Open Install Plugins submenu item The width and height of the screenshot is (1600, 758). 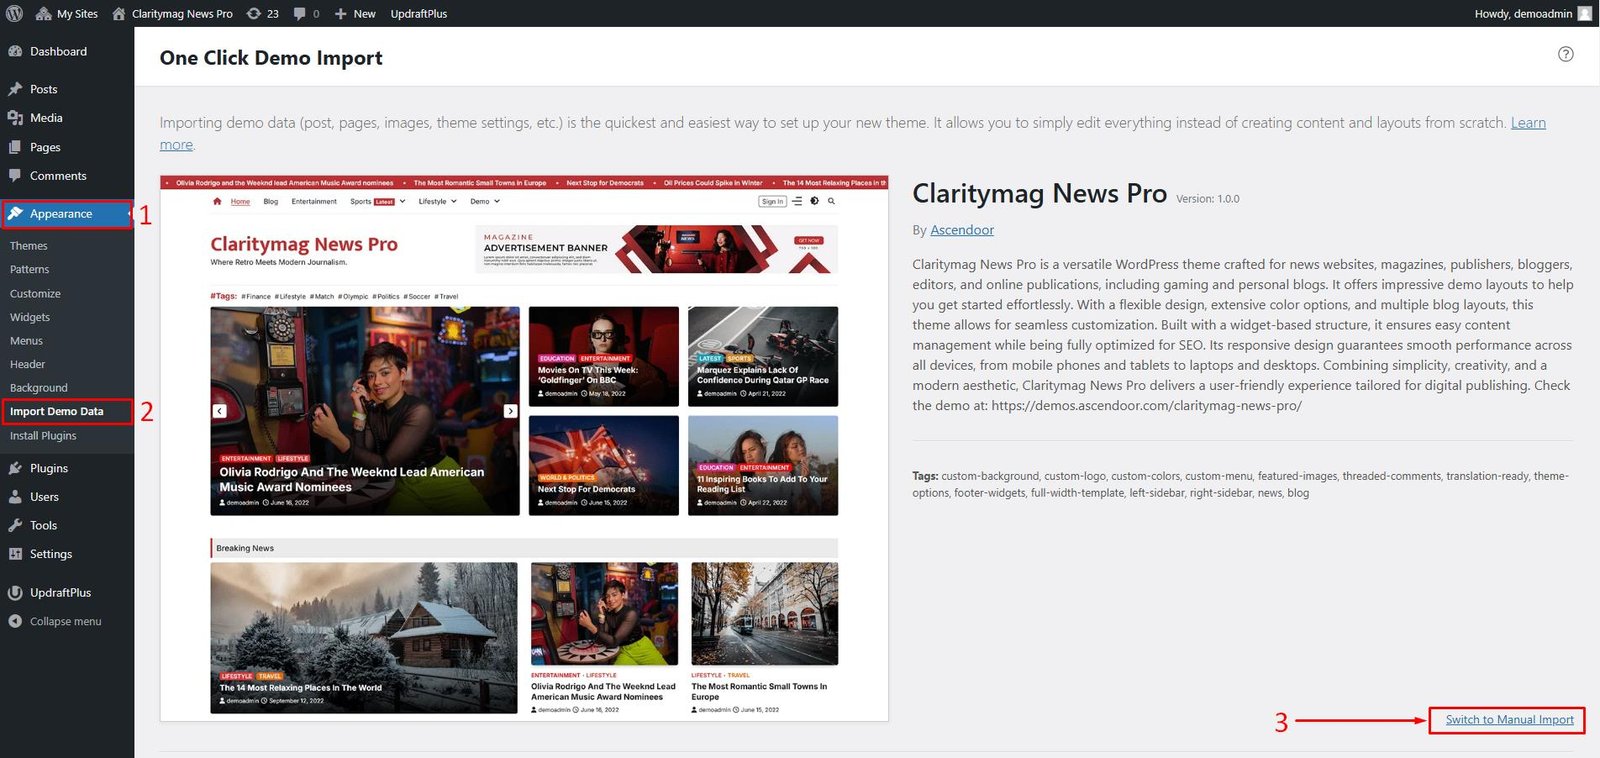tap(43, 436)
